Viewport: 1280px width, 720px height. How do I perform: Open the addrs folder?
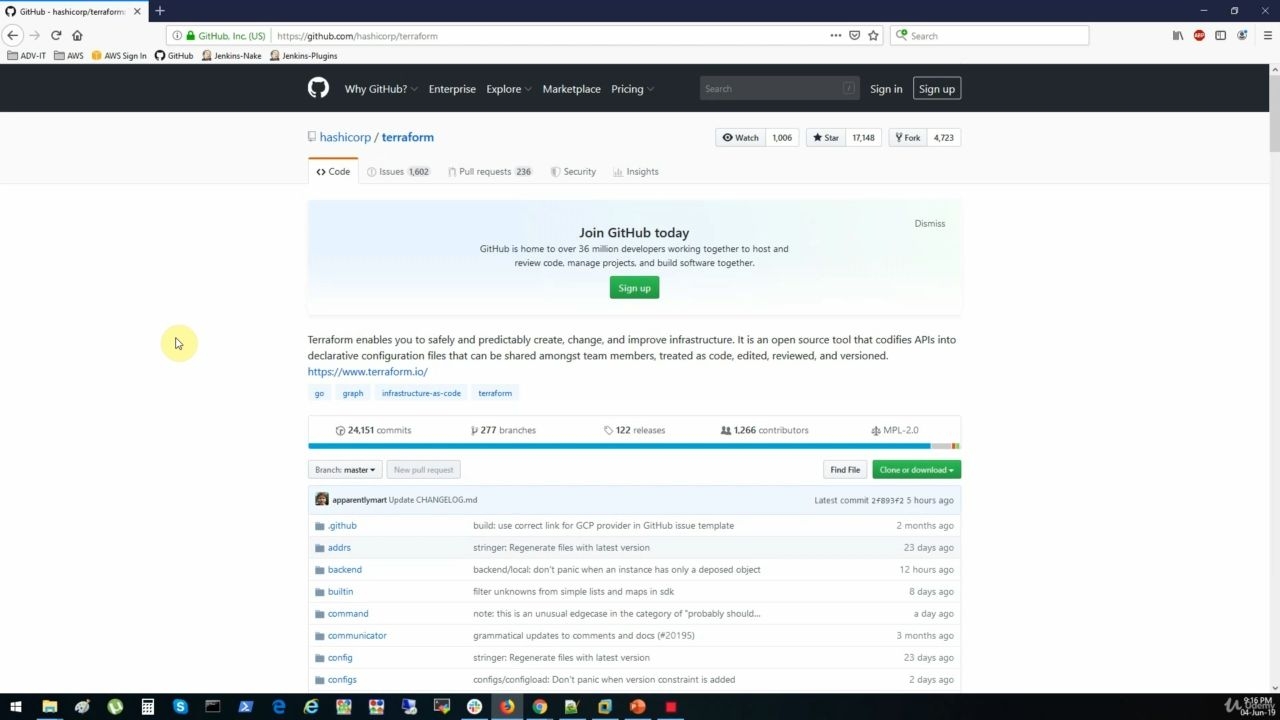(339, 547)
